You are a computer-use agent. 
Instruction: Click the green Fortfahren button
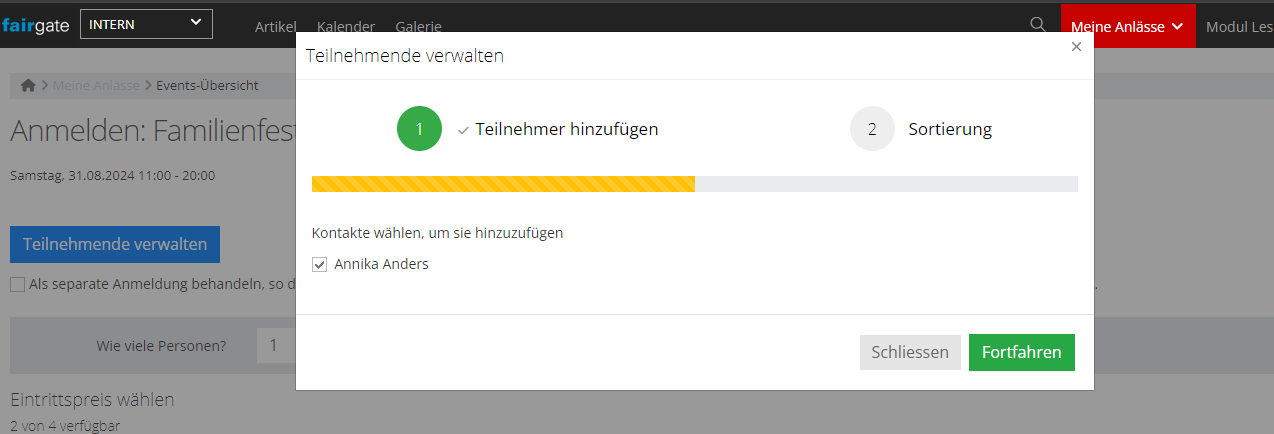(x=1021, y=352)
